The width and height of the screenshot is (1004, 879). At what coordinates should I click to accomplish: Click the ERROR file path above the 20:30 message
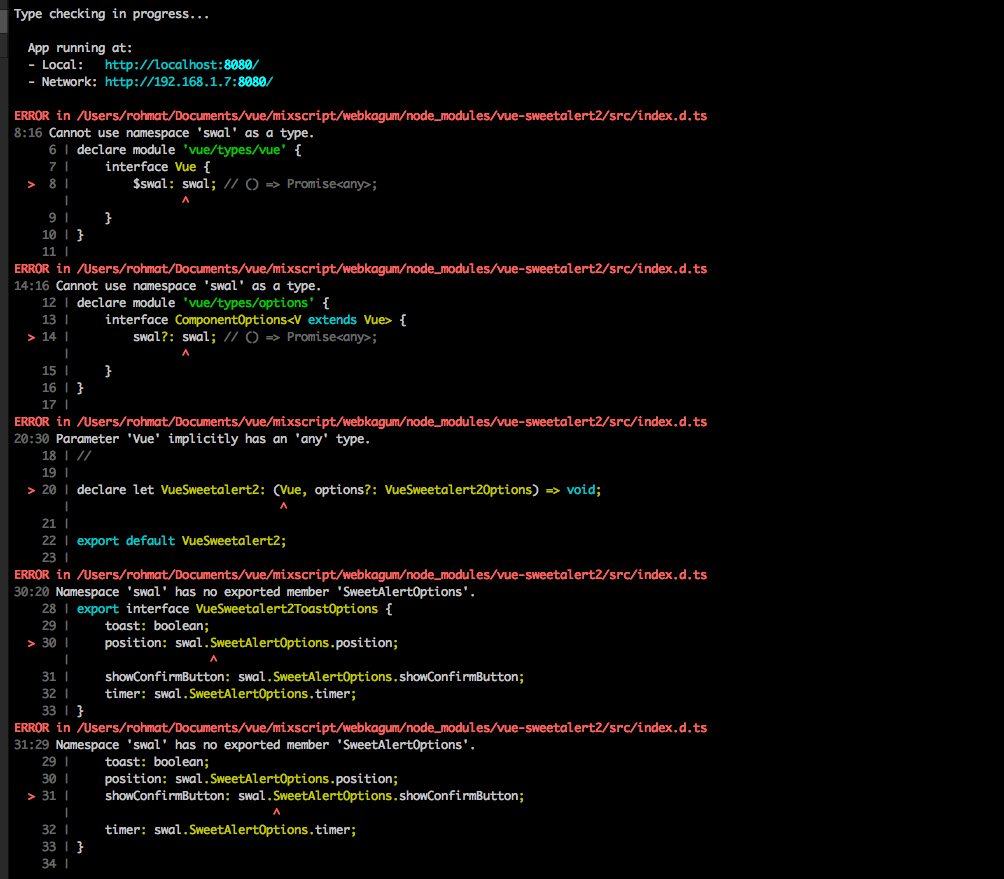click(392, 422)
